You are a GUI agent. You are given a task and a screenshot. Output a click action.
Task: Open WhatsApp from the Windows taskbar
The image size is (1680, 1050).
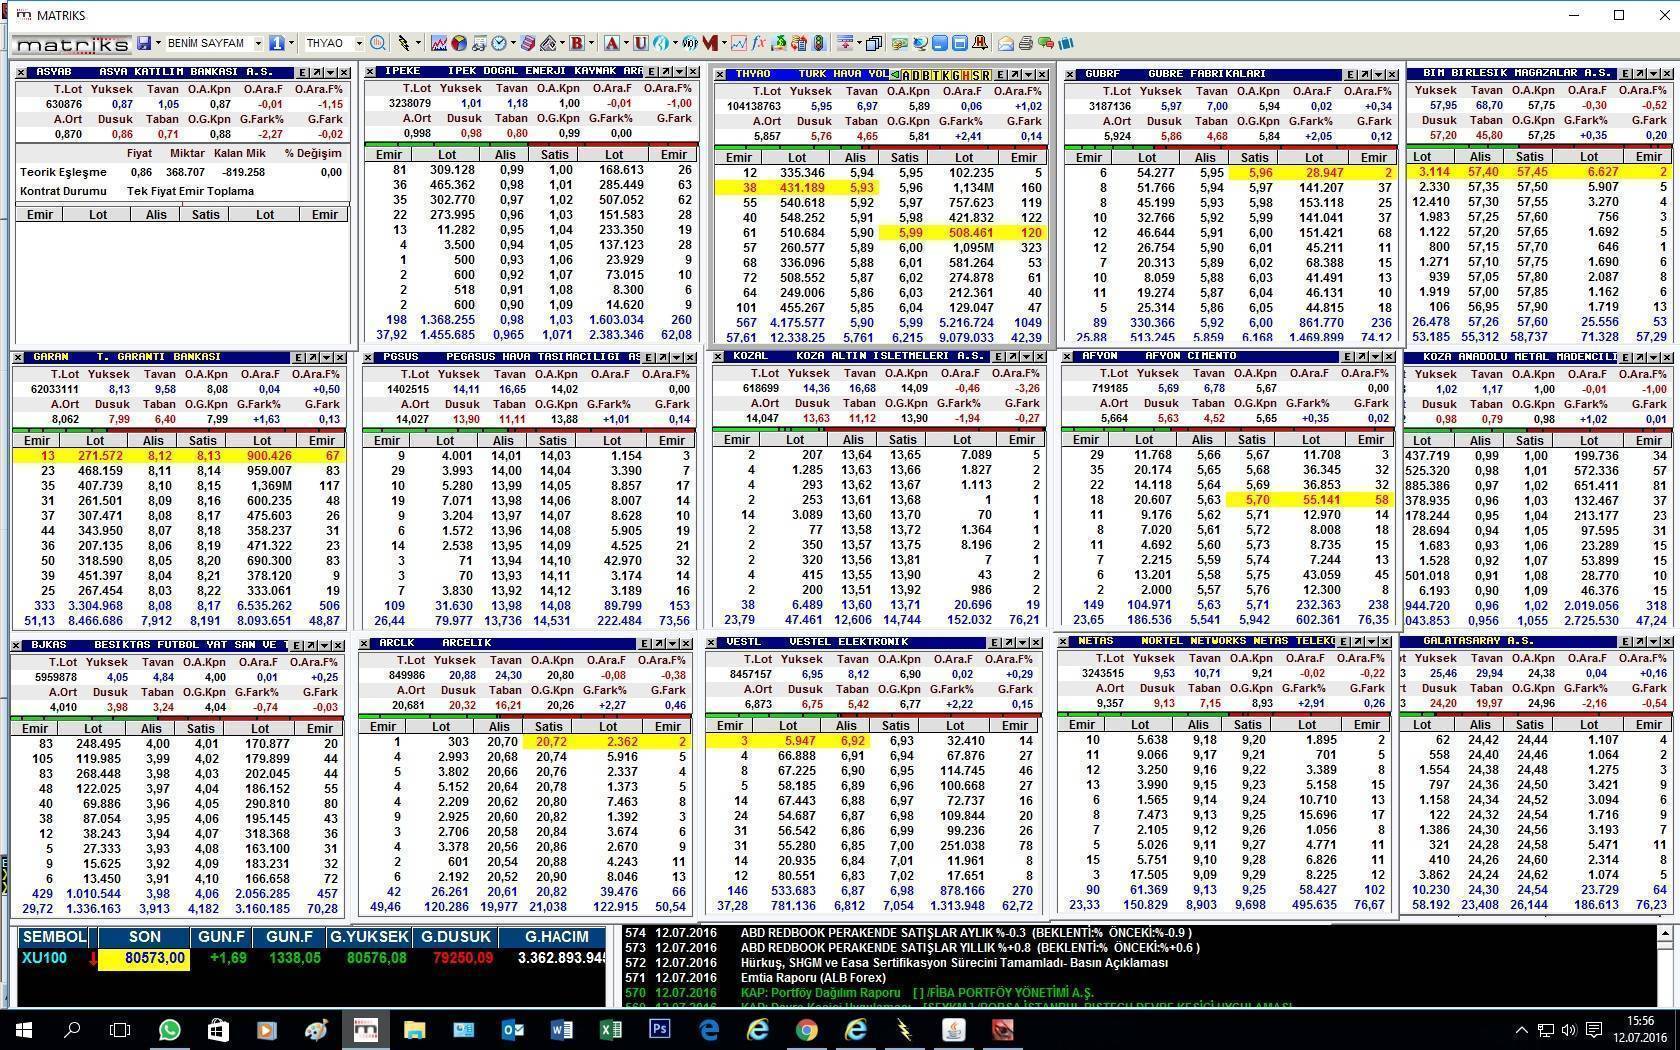coord(169,1029)
